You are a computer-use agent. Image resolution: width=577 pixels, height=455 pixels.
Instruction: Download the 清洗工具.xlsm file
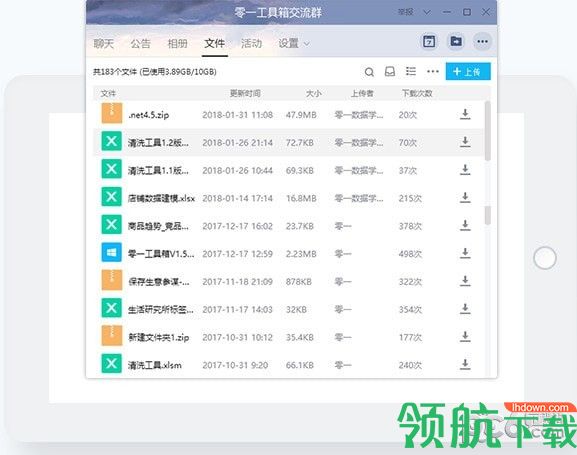coord(465,364)
